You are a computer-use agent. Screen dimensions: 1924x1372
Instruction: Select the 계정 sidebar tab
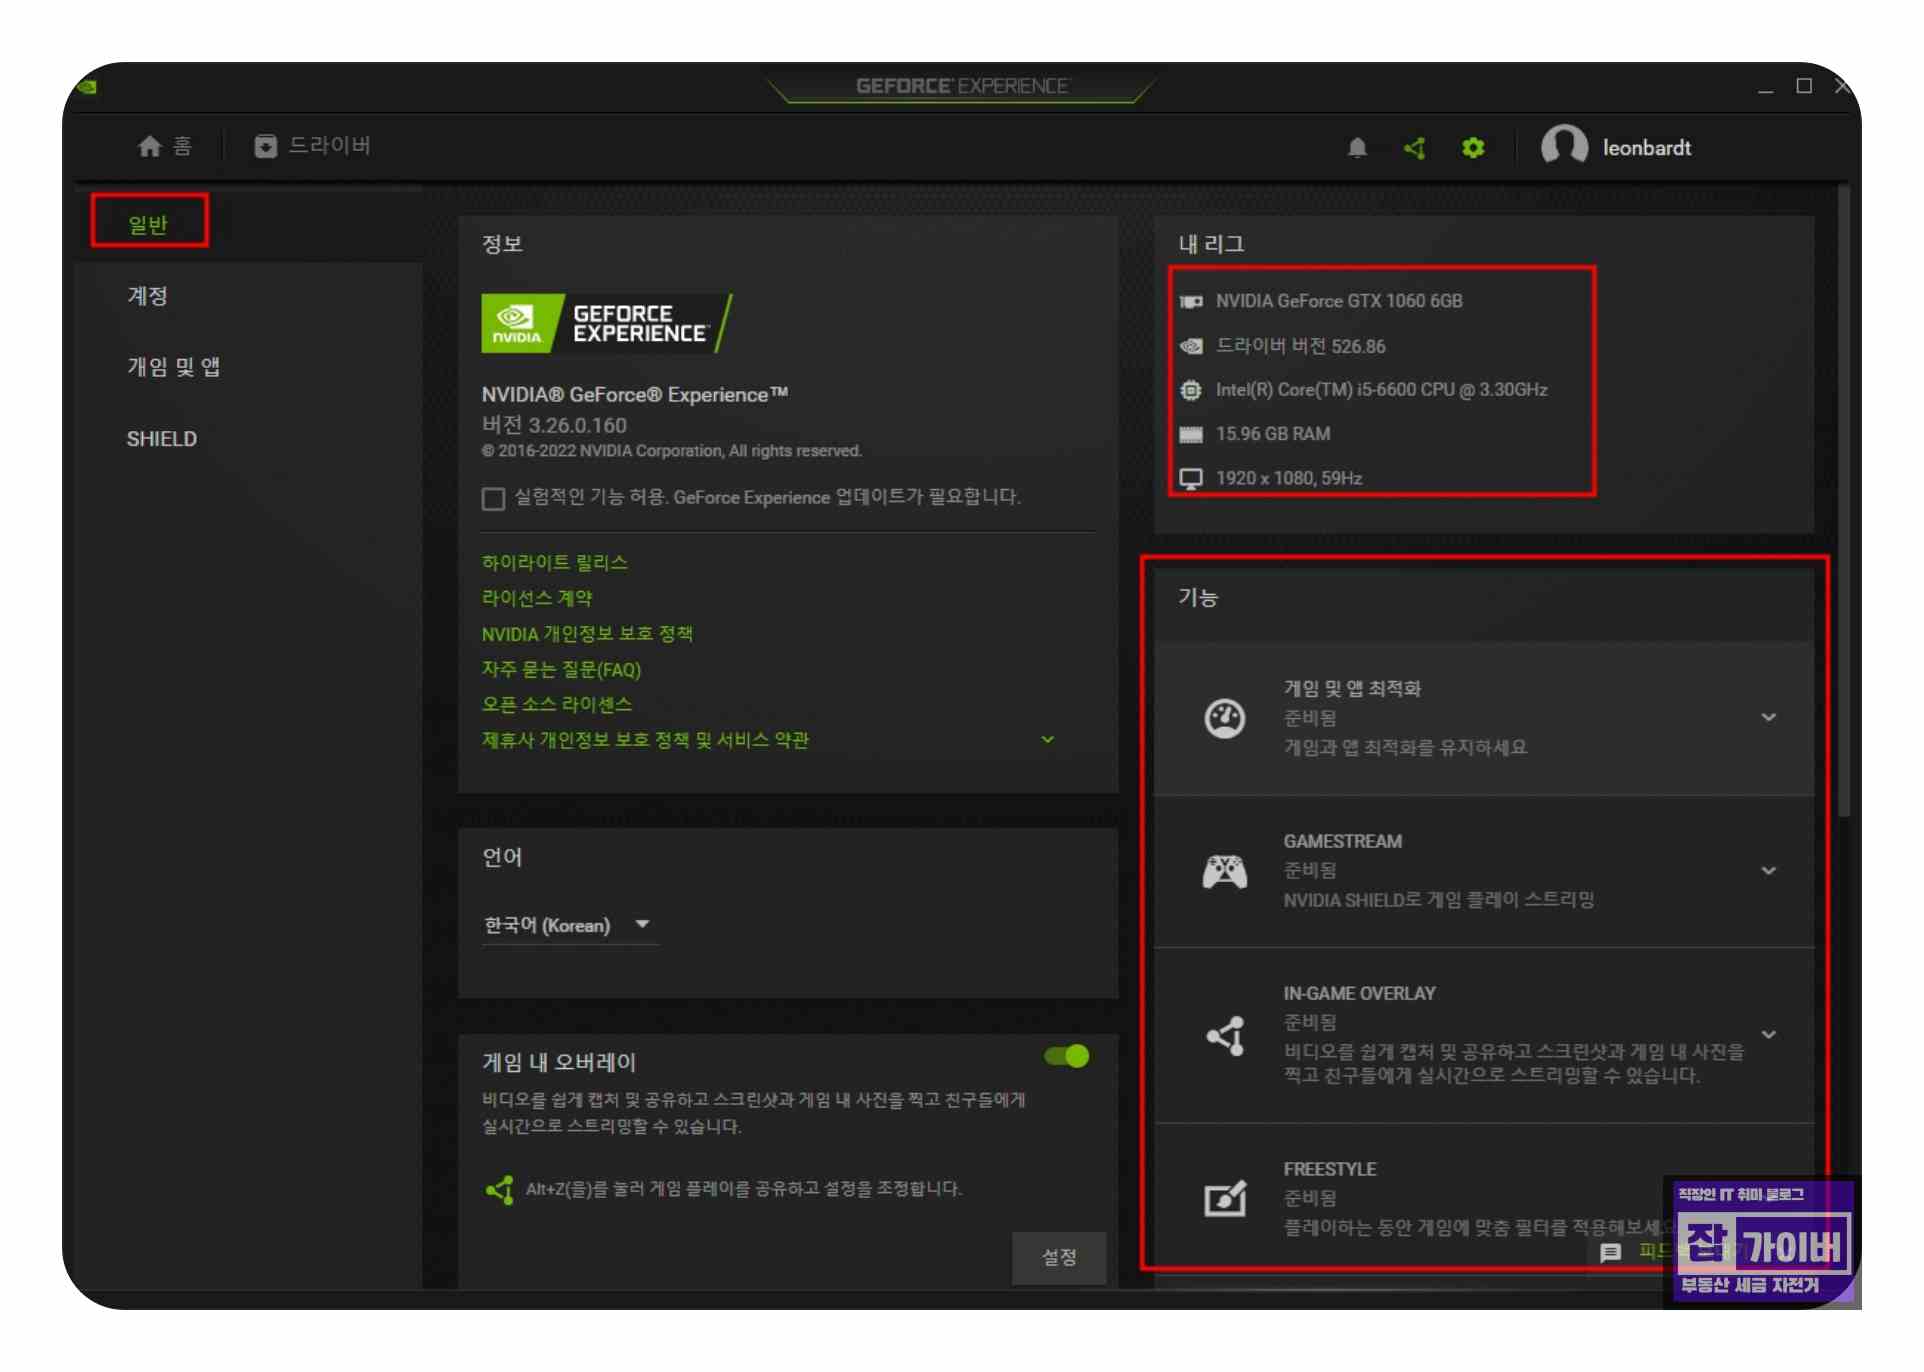147,296
